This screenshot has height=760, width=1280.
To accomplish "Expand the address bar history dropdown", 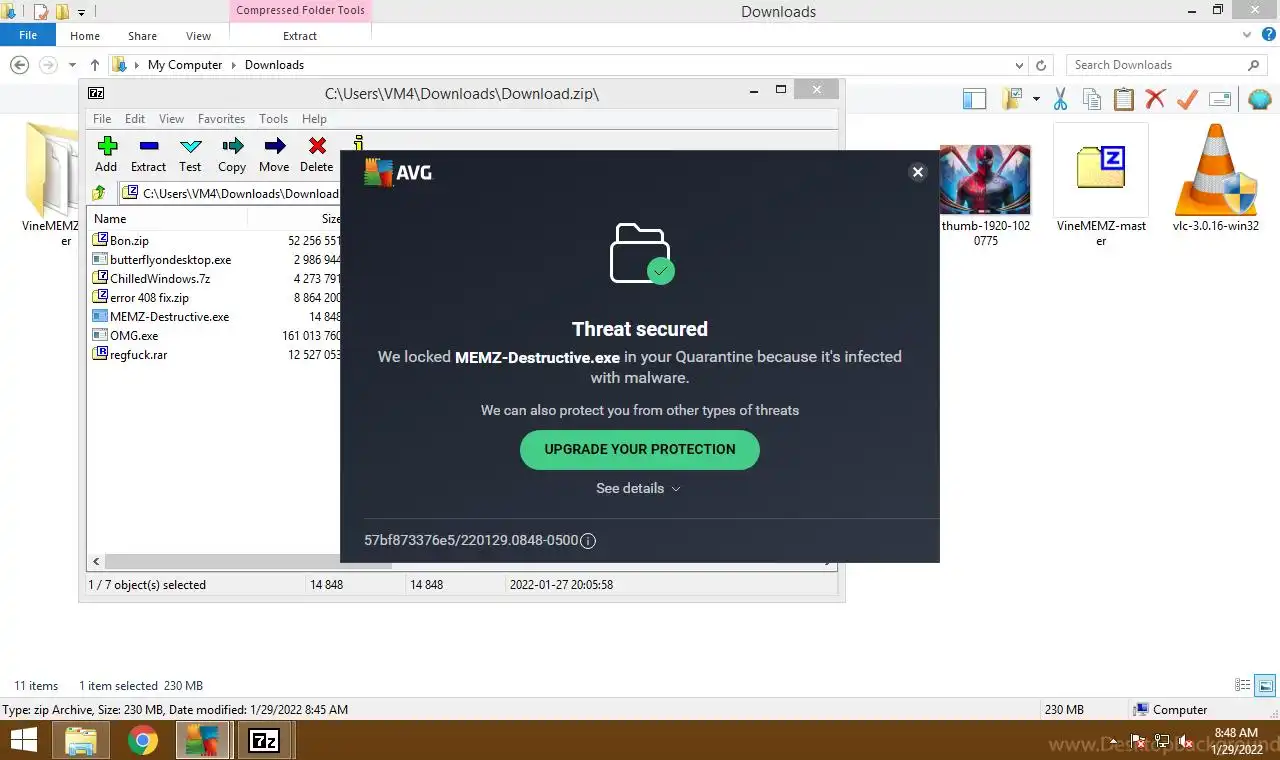I will point(1019,65).
